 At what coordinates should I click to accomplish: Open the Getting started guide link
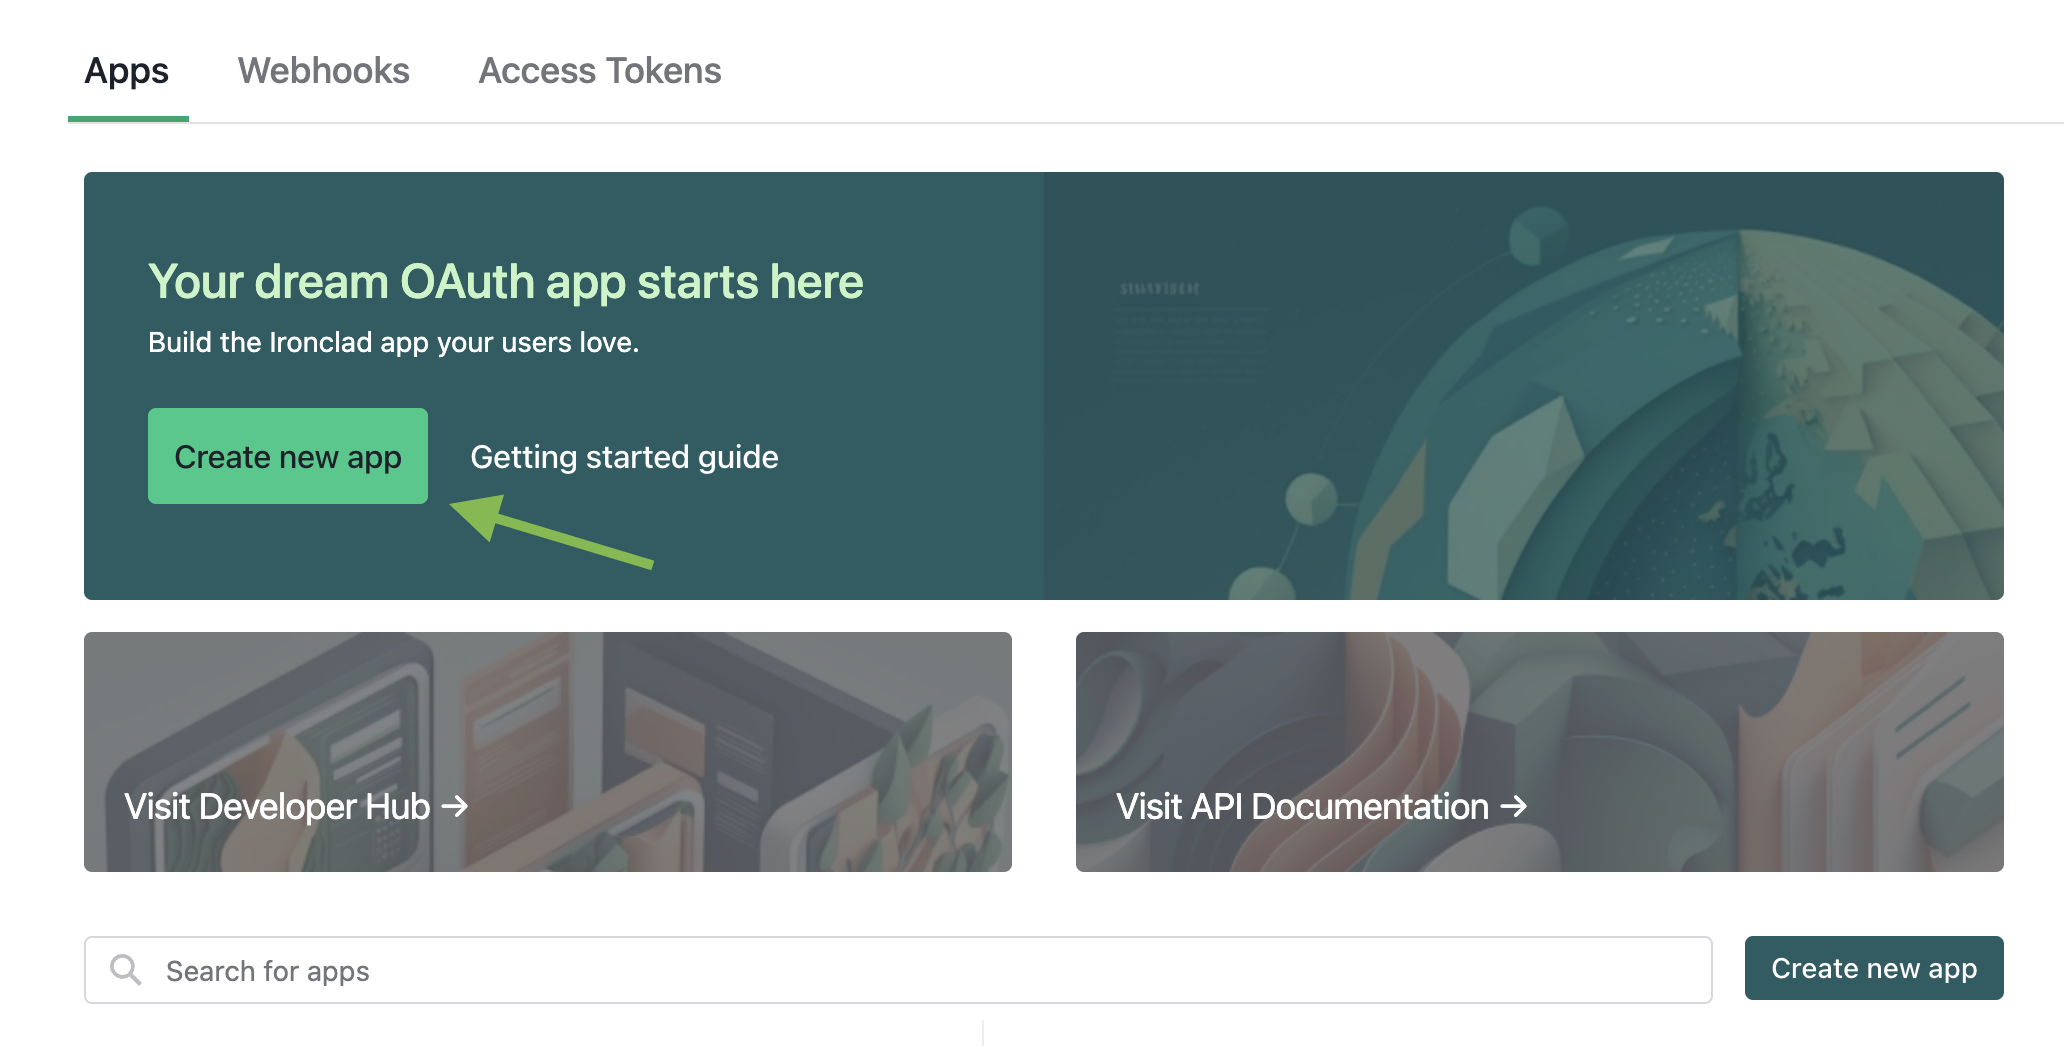pyautogui.click(x=624, y=457)
